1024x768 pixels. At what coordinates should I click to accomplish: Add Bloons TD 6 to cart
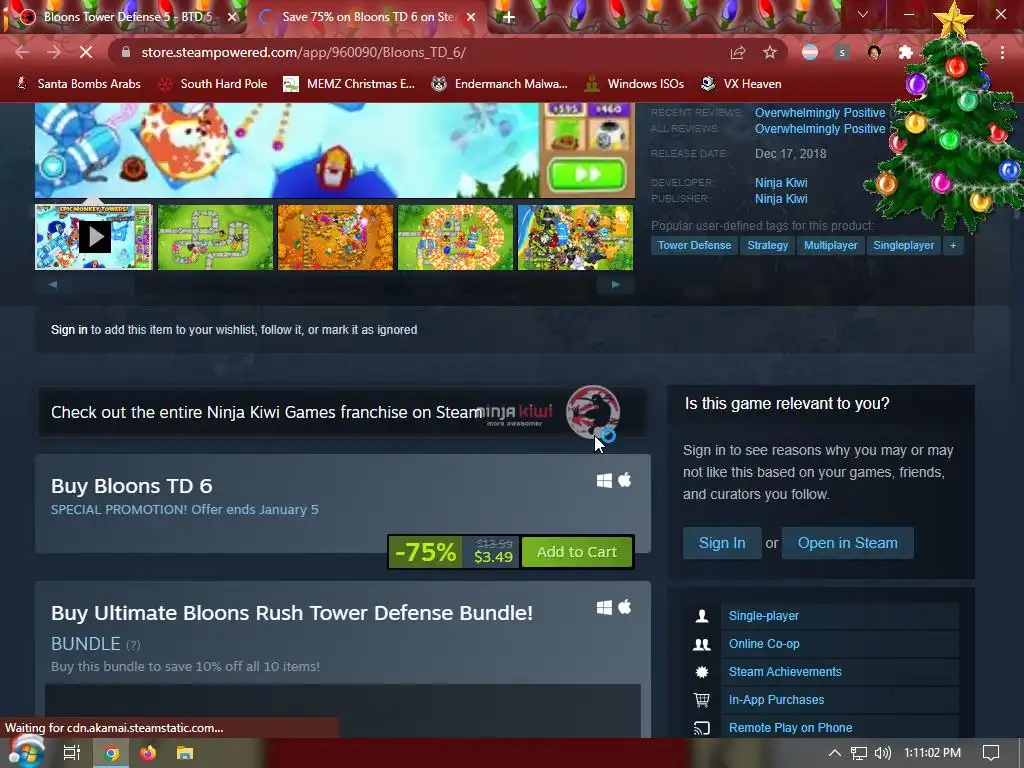coord(577,552)
